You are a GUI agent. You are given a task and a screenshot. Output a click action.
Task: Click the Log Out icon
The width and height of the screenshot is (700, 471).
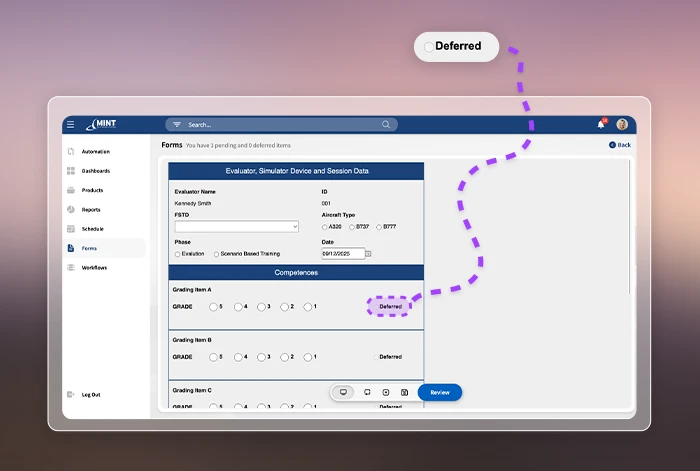[x=71, y=394]
